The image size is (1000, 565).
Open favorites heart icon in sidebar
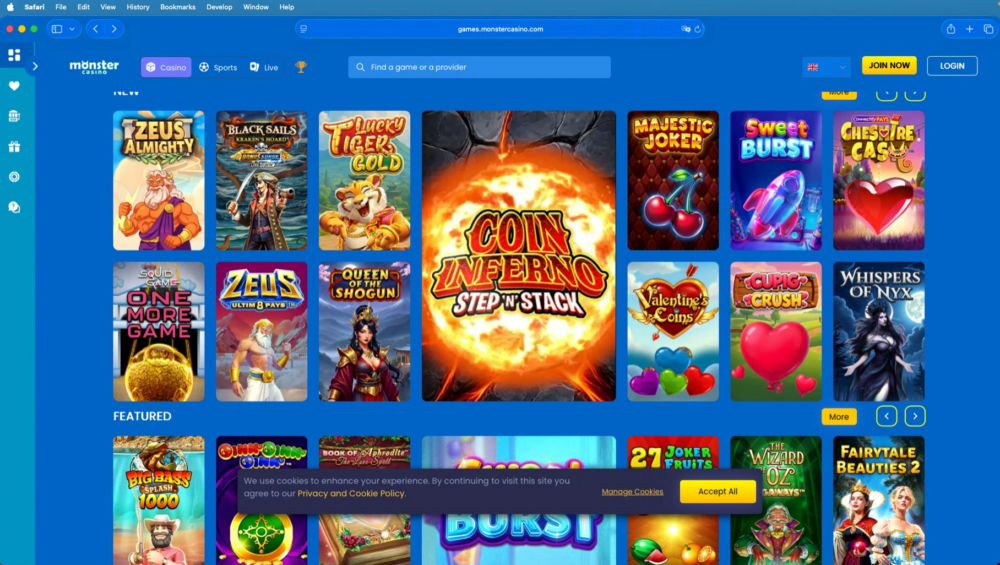14,85
